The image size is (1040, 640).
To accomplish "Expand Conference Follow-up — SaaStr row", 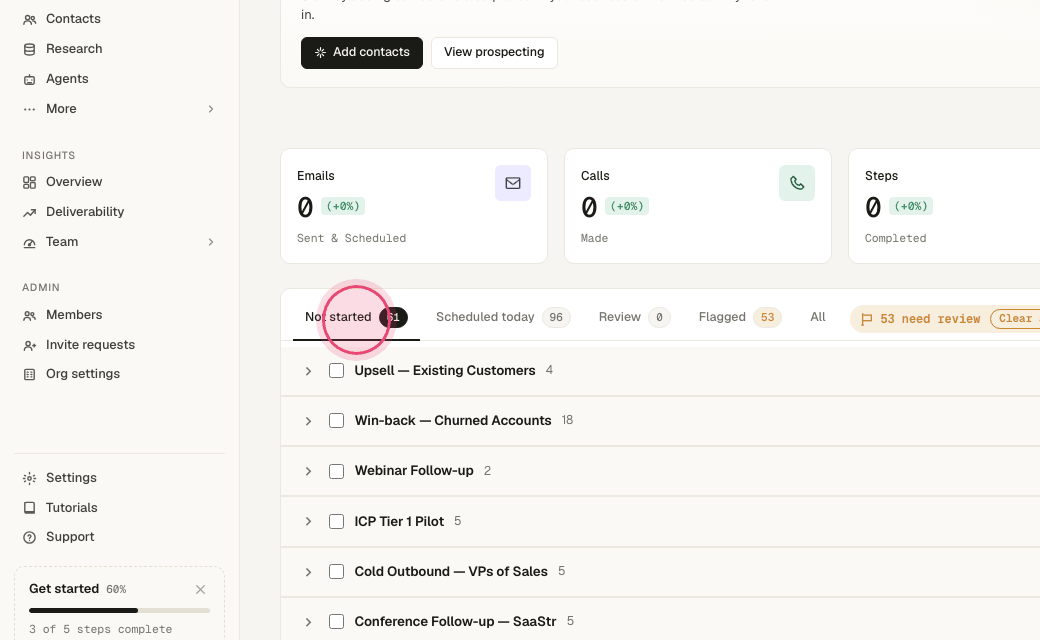I will click(308, 621).
